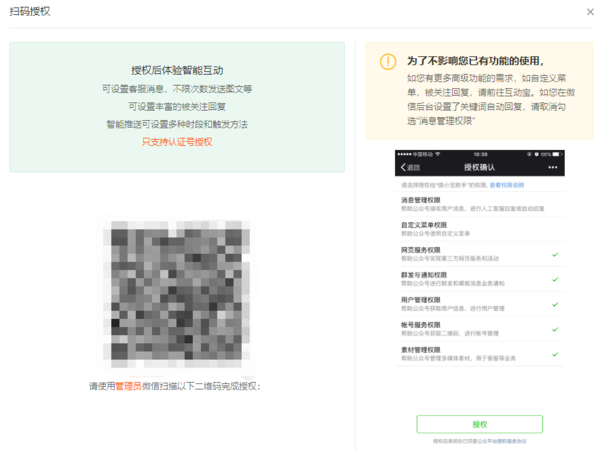Click the orange 只支持认证号授权 text
The width and height of the screenshot is (600, 458).
coord(177,142)
